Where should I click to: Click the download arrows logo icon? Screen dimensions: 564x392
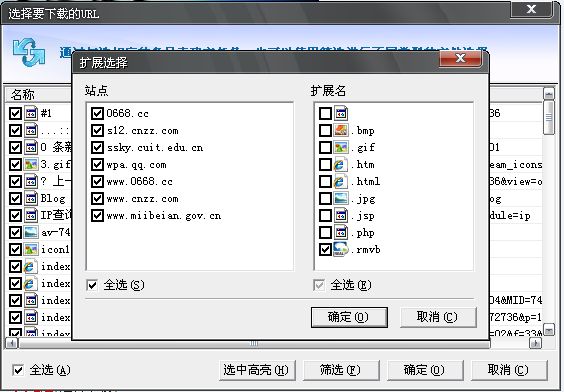(x=29, y=52)
